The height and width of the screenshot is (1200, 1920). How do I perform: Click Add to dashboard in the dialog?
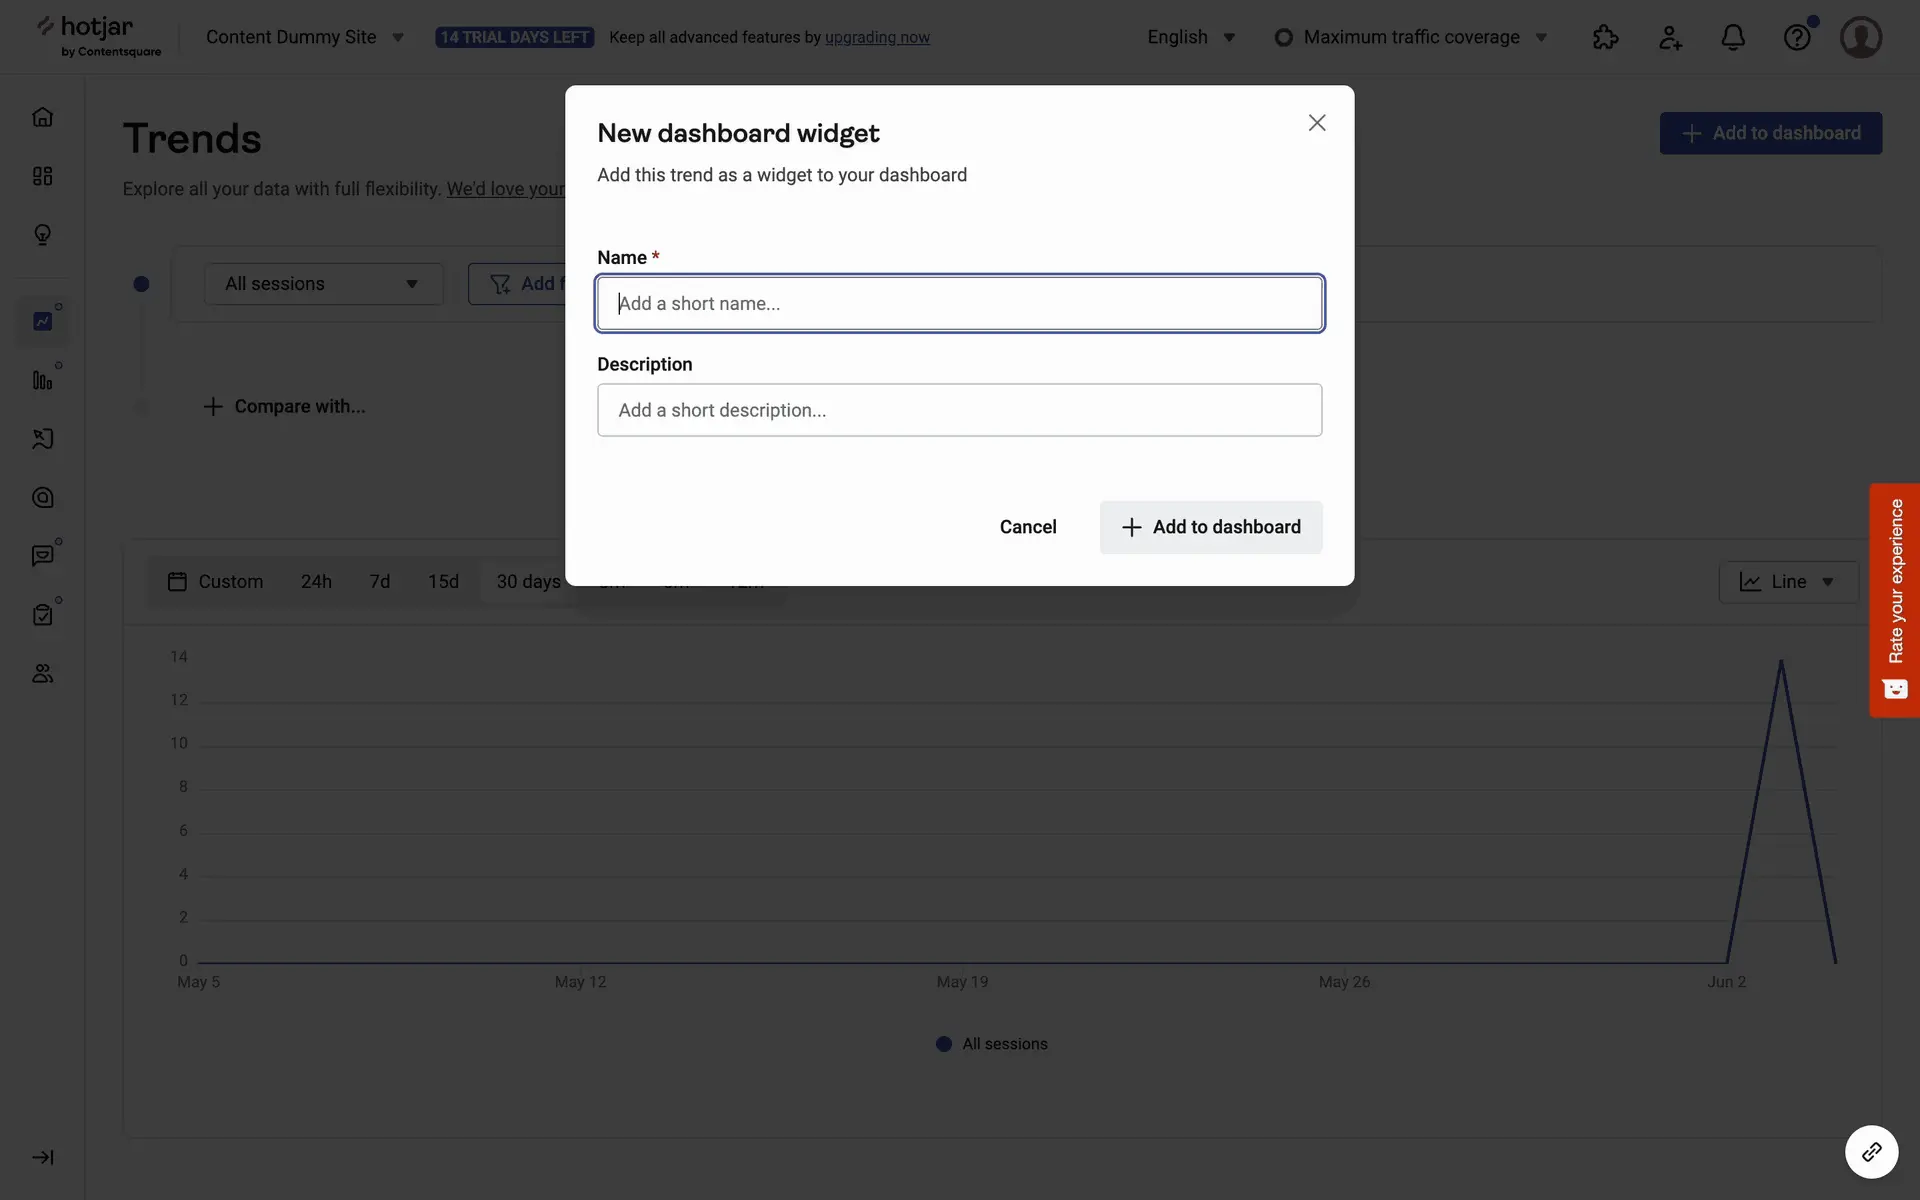click(x=1210, y=527)
